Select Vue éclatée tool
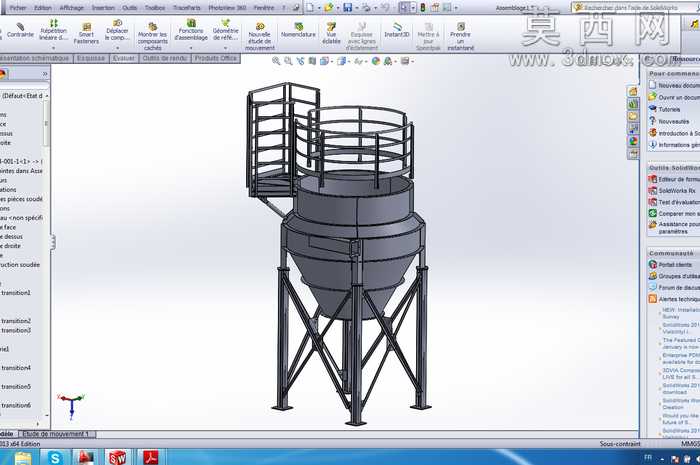 click(331, 33)
